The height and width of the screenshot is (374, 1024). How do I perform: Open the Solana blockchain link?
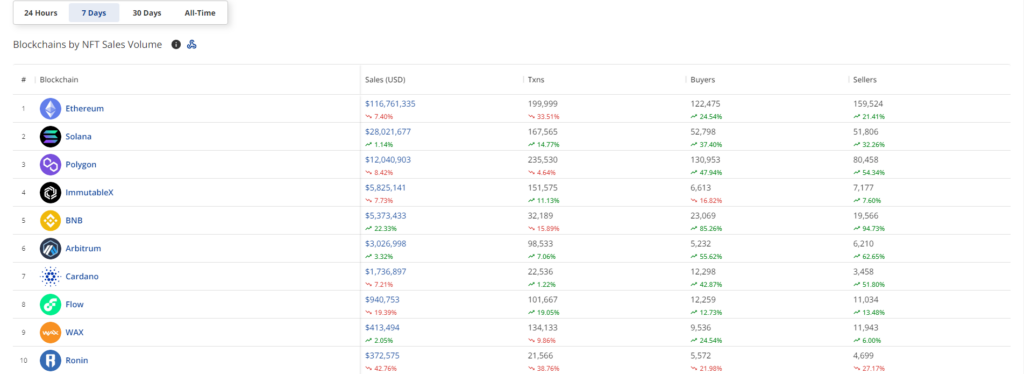click(79, 136)
